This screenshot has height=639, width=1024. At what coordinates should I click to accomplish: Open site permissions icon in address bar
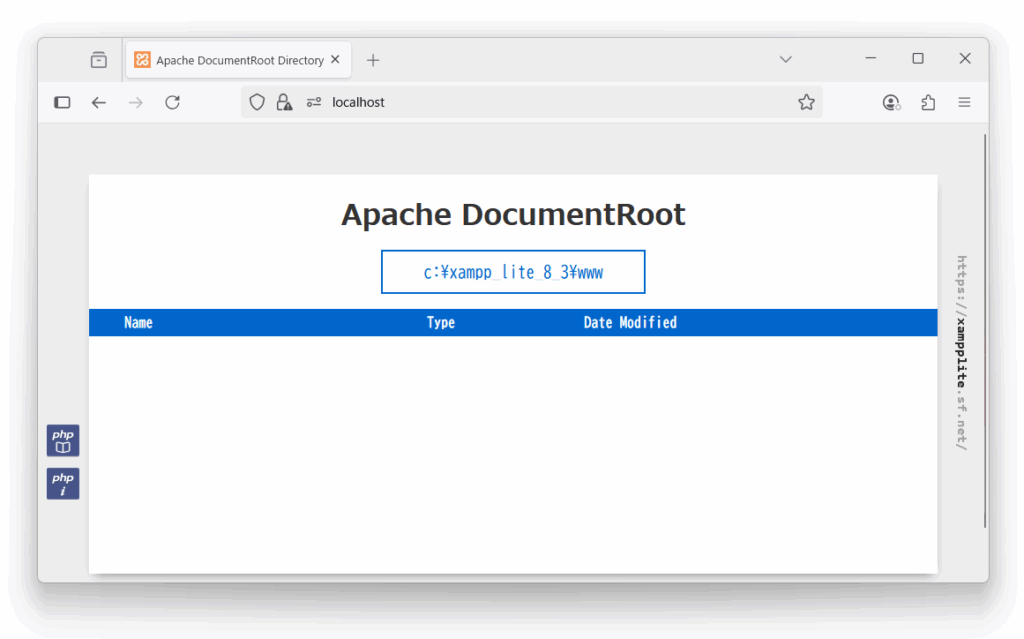point(314,102)
